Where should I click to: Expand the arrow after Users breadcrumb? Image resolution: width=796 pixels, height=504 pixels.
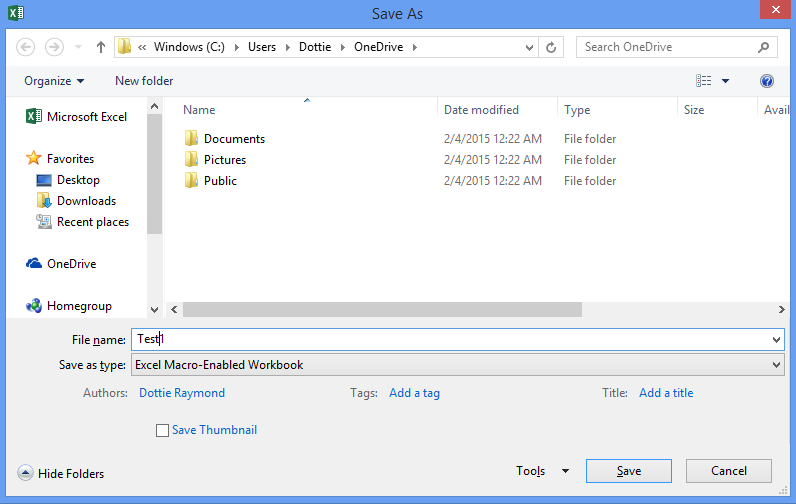click(x=287, y=47)
